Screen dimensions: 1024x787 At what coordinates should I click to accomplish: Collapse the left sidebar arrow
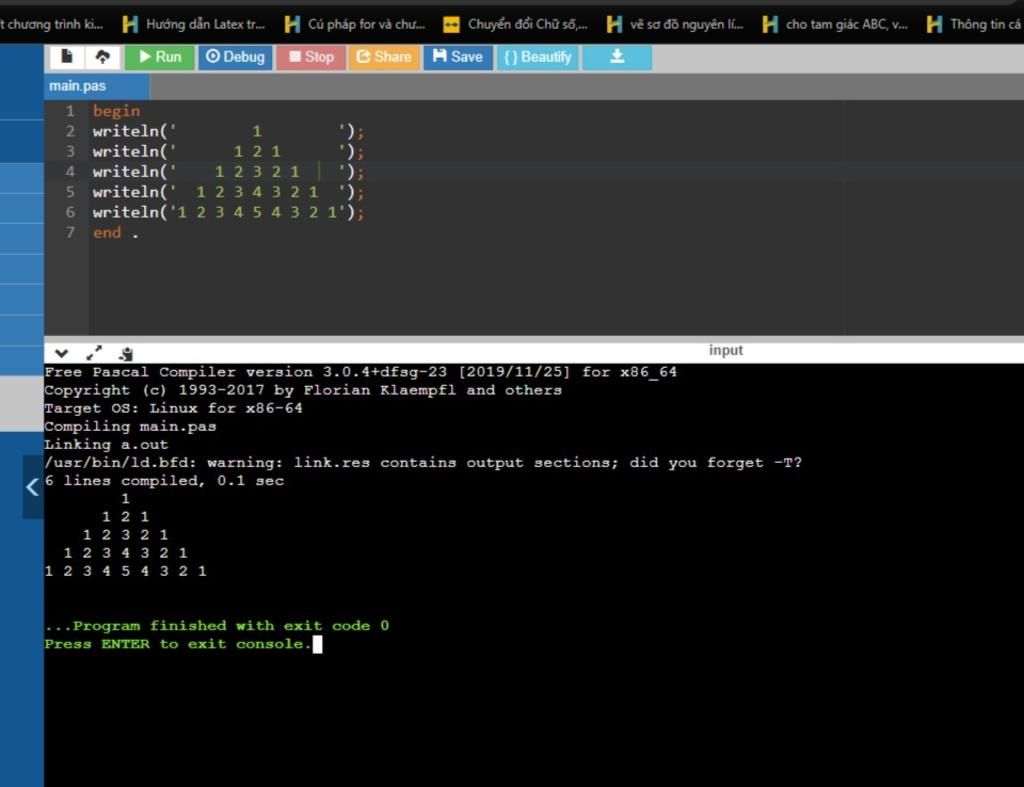pos(32,487)
